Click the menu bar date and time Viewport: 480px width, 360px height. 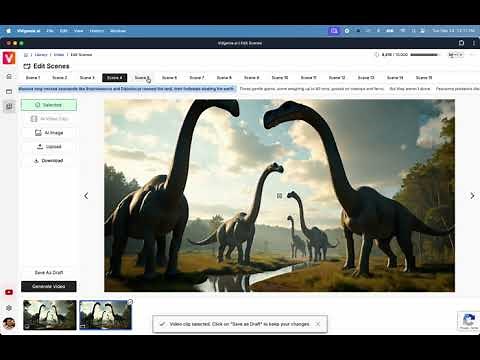(453, 31)
